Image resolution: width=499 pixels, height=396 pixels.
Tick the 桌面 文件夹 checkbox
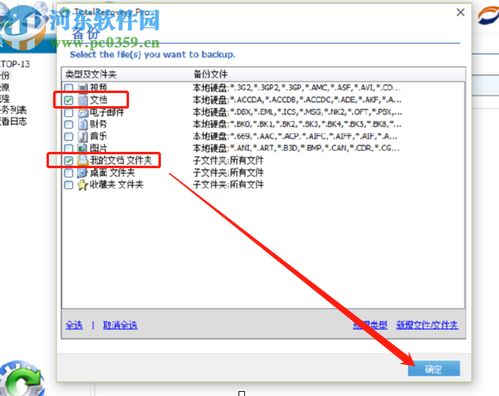tap(69, 173)
